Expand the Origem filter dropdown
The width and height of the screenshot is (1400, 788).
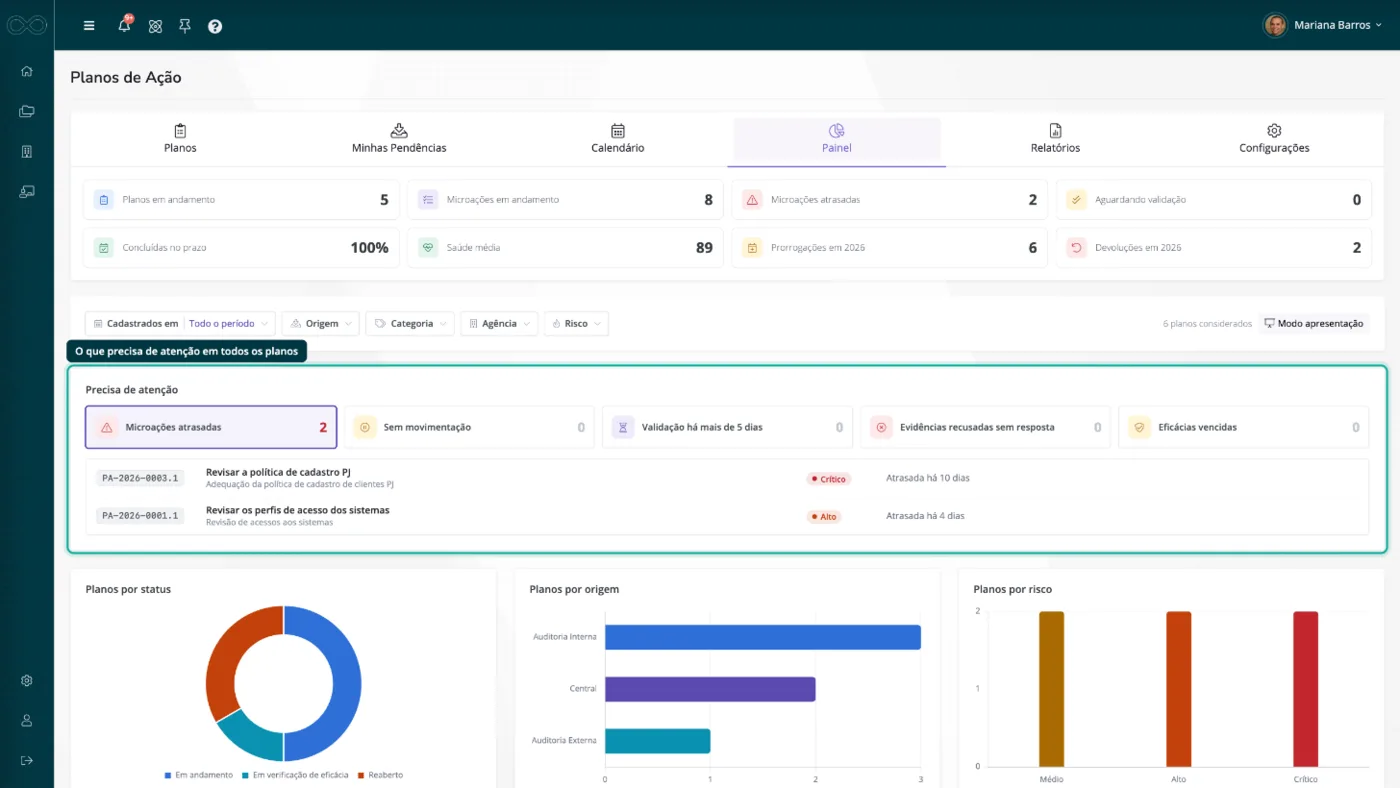[x=321, y=324]
